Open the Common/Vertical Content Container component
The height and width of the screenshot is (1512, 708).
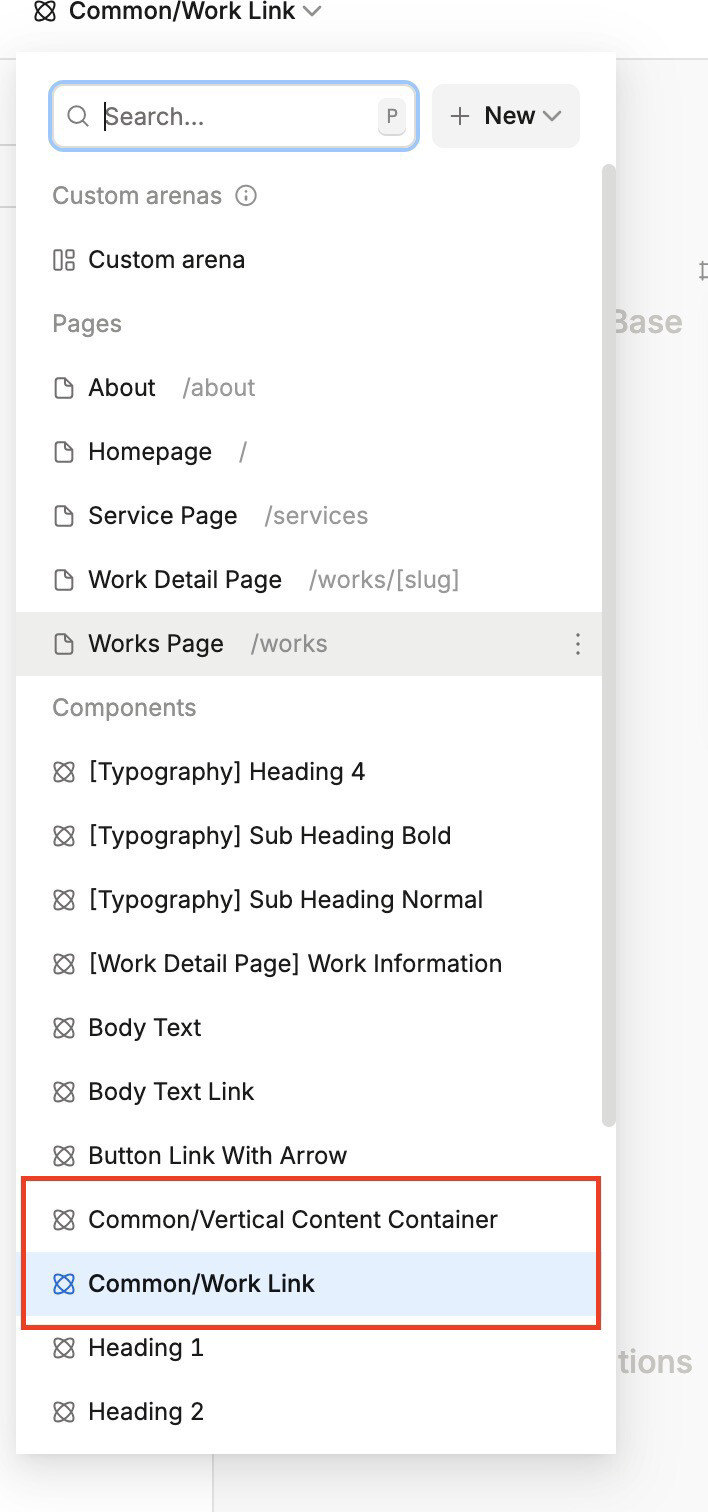click(x=292, y=1220)
